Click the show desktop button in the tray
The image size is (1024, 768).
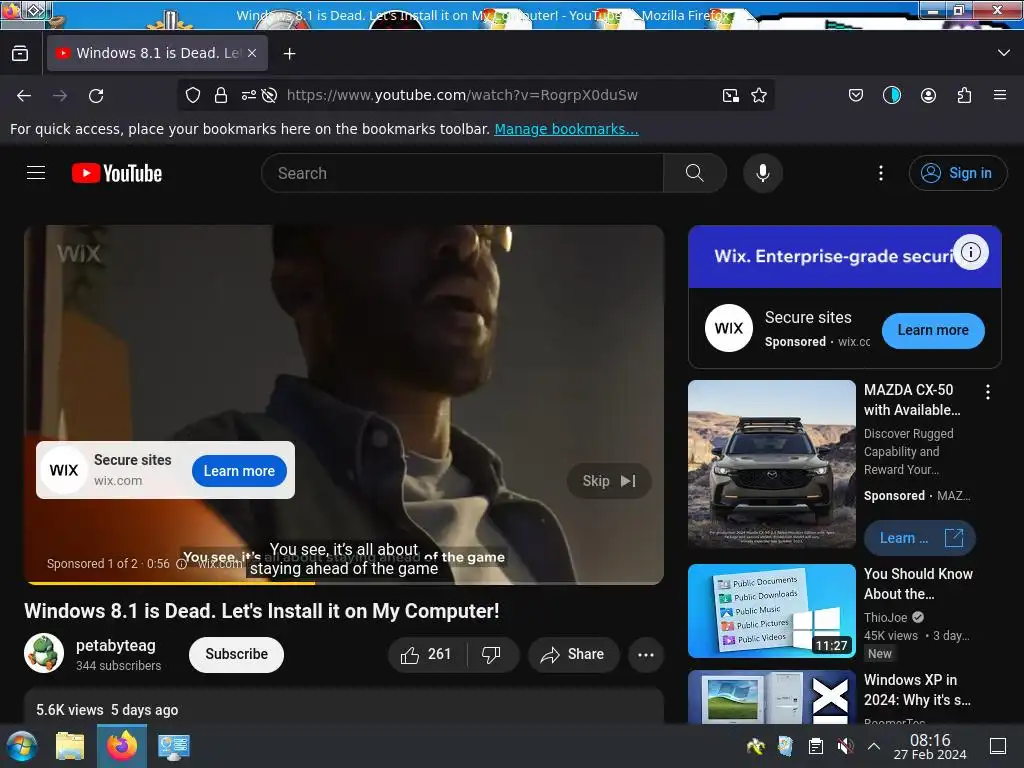click(x=998, y=746)
